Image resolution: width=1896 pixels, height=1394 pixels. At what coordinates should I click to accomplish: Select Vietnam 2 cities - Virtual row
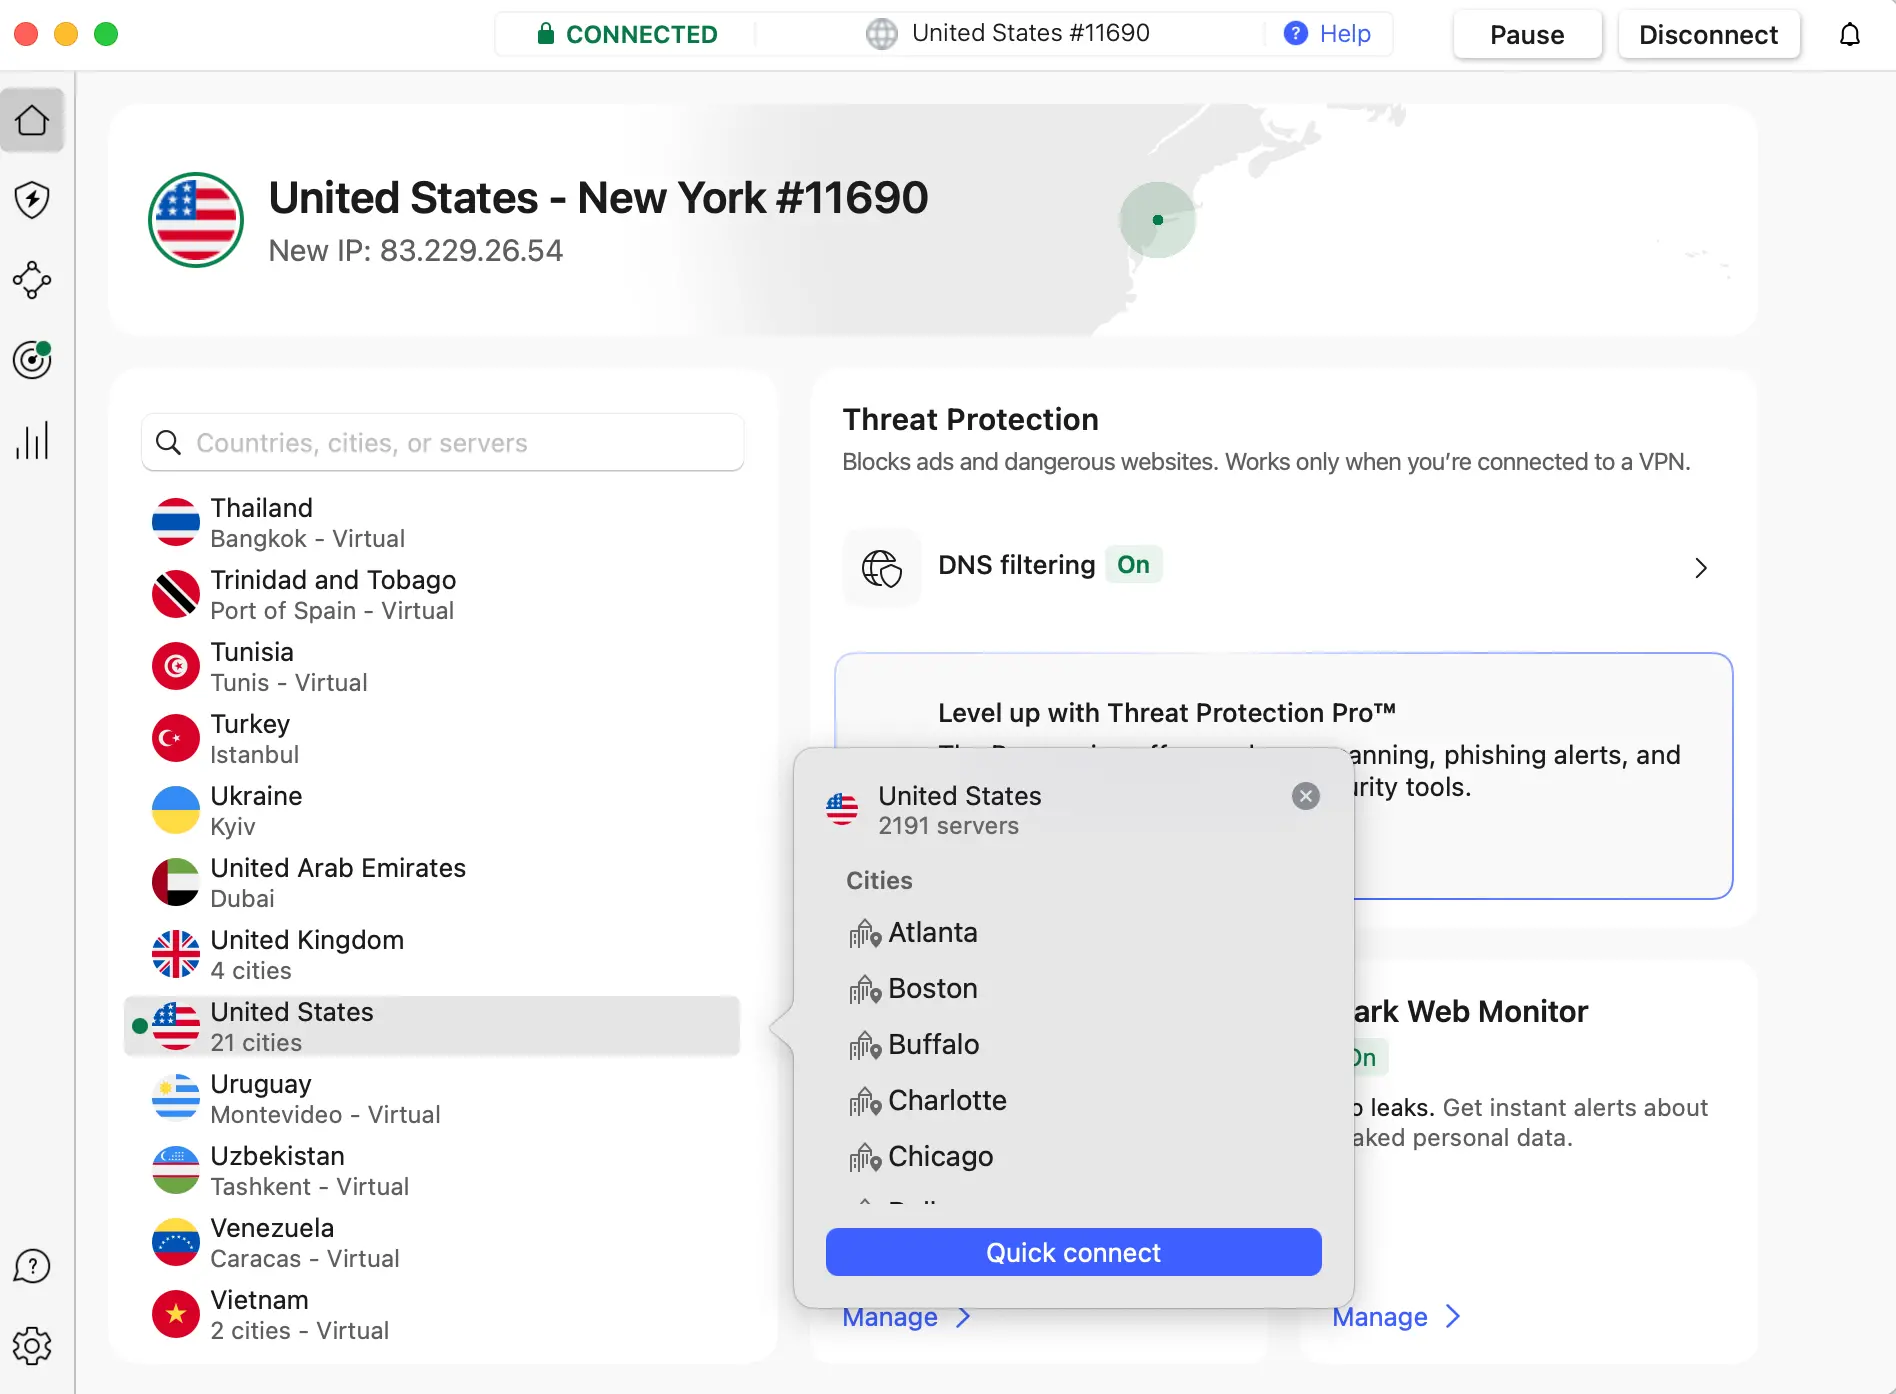[x=432, y=1314]
